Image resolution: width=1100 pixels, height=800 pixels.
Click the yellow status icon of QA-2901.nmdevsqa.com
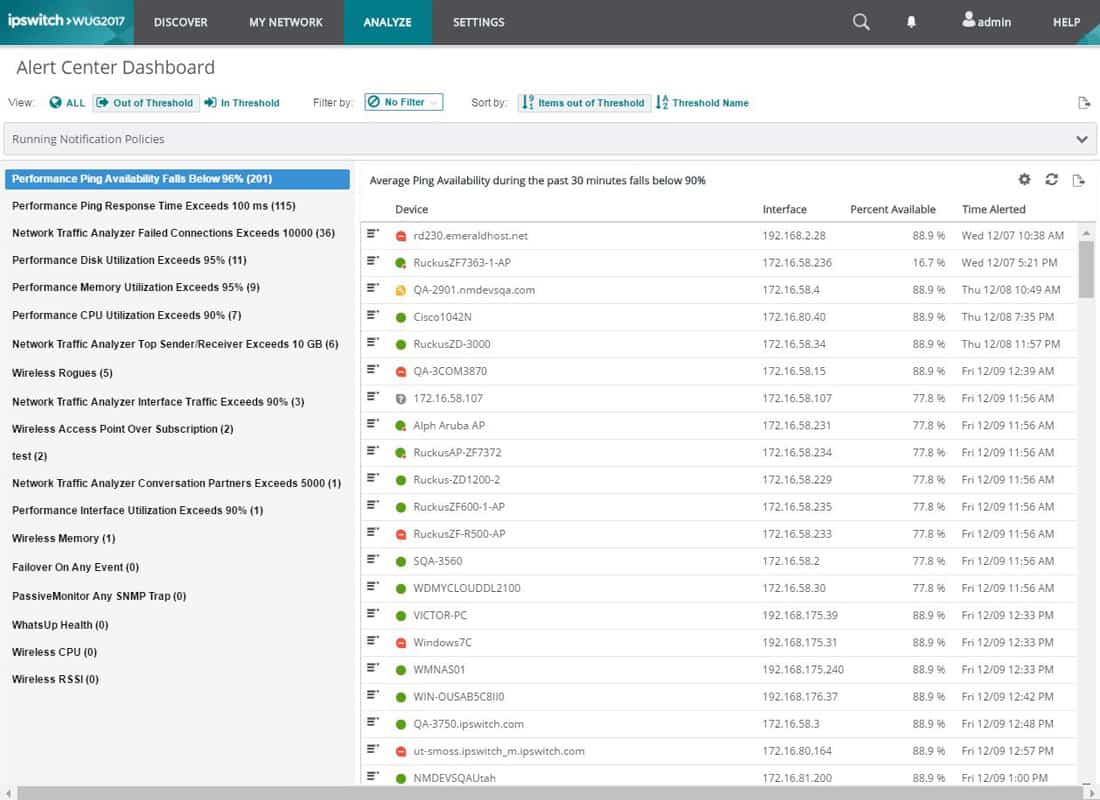point(401,291)
